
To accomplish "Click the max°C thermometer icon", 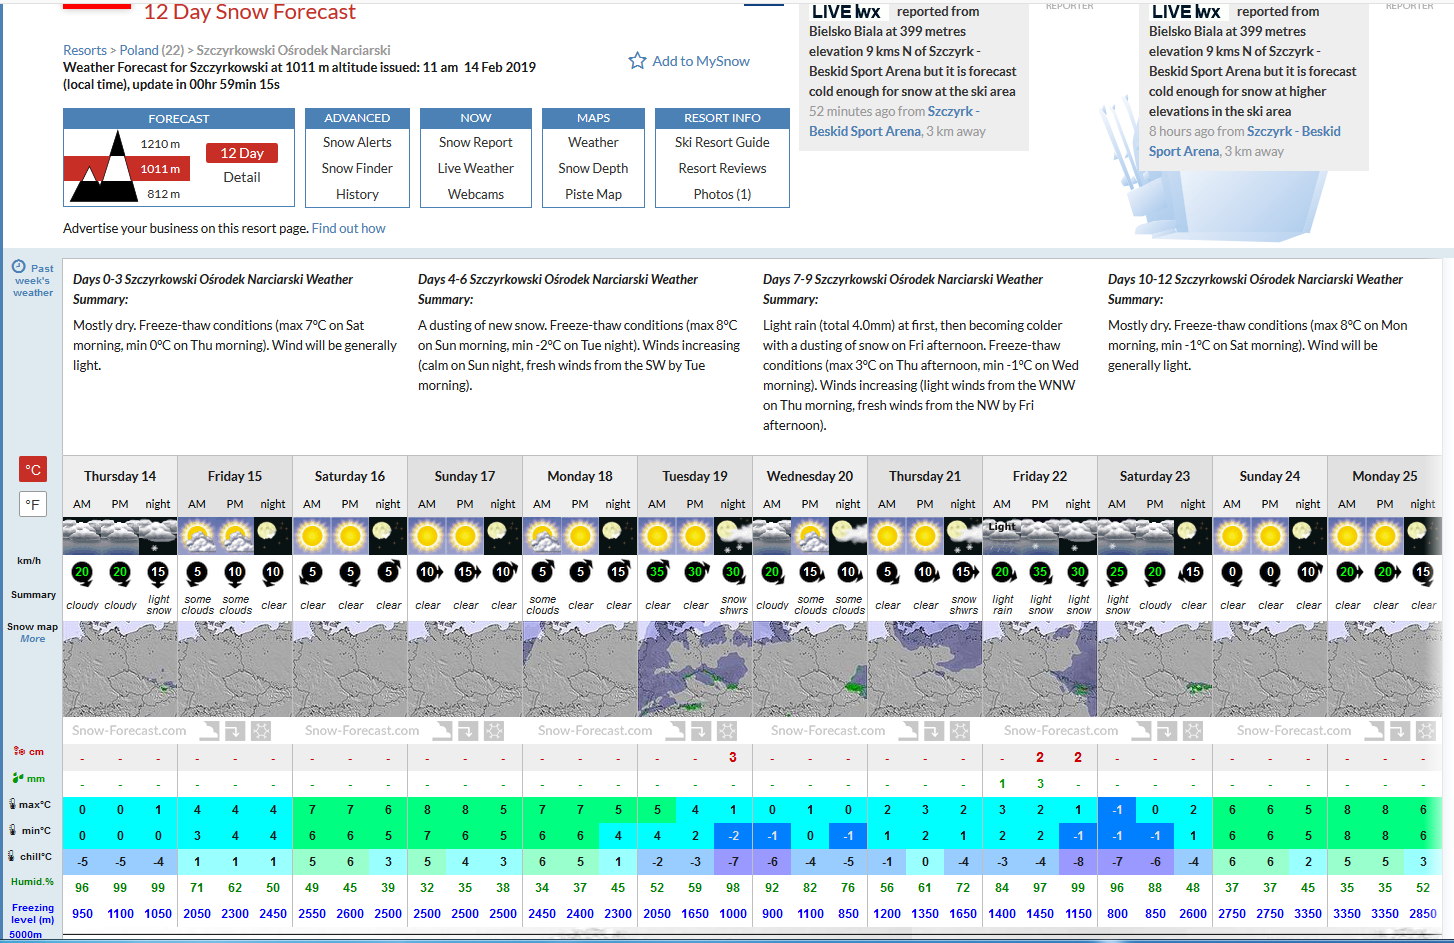I will click(11, 804).
